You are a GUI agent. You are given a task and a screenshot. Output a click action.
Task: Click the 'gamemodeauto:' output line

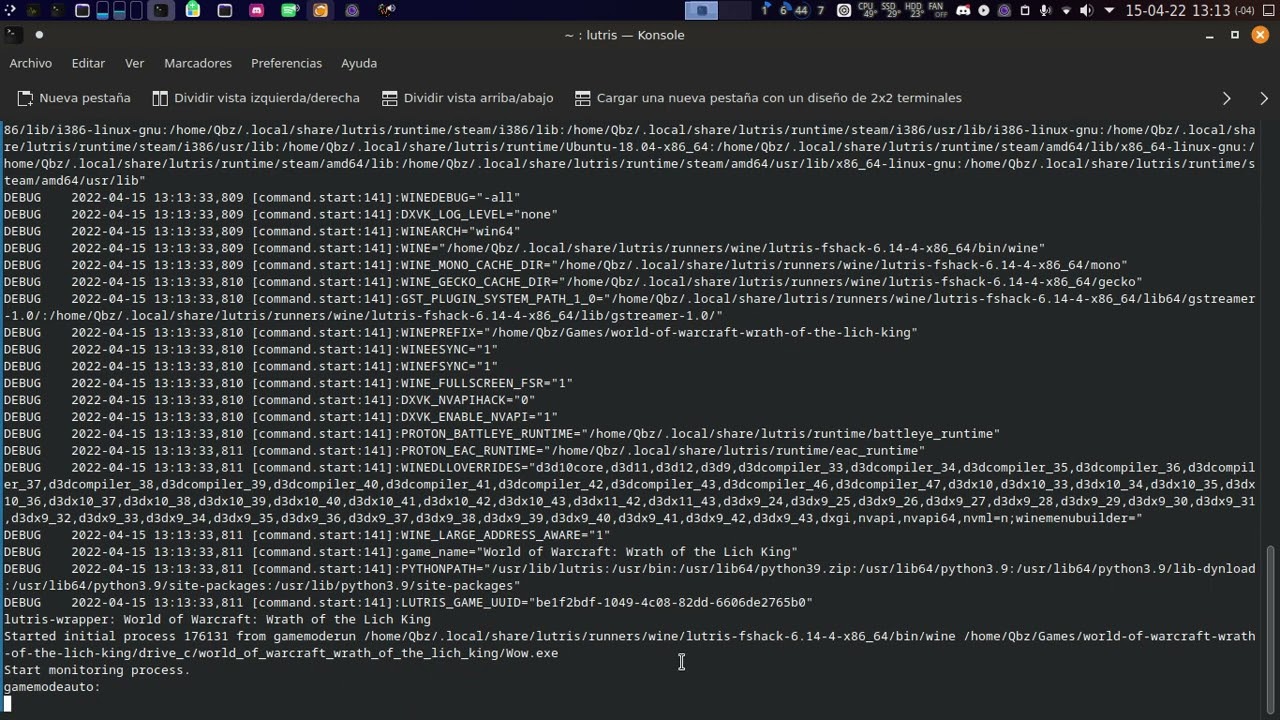[52, 687]
